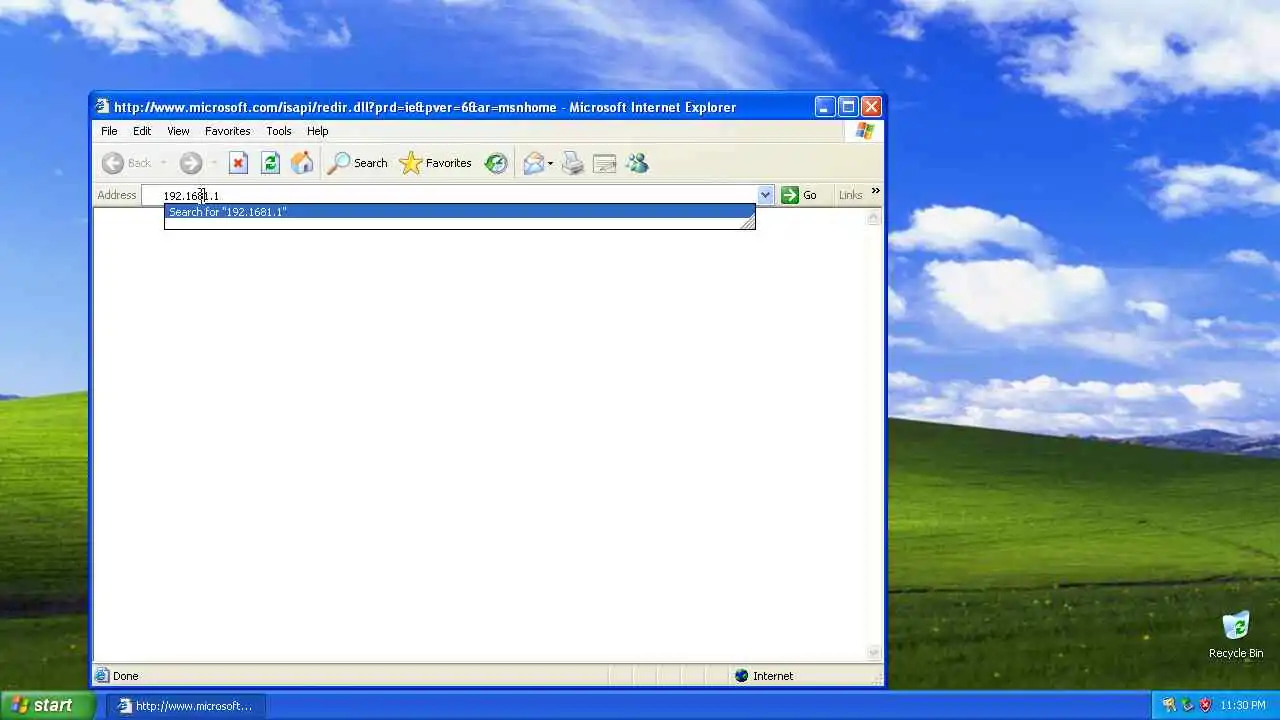Open the Help menu
This screenshot has width=1280, height=720.
click(317, 131)
